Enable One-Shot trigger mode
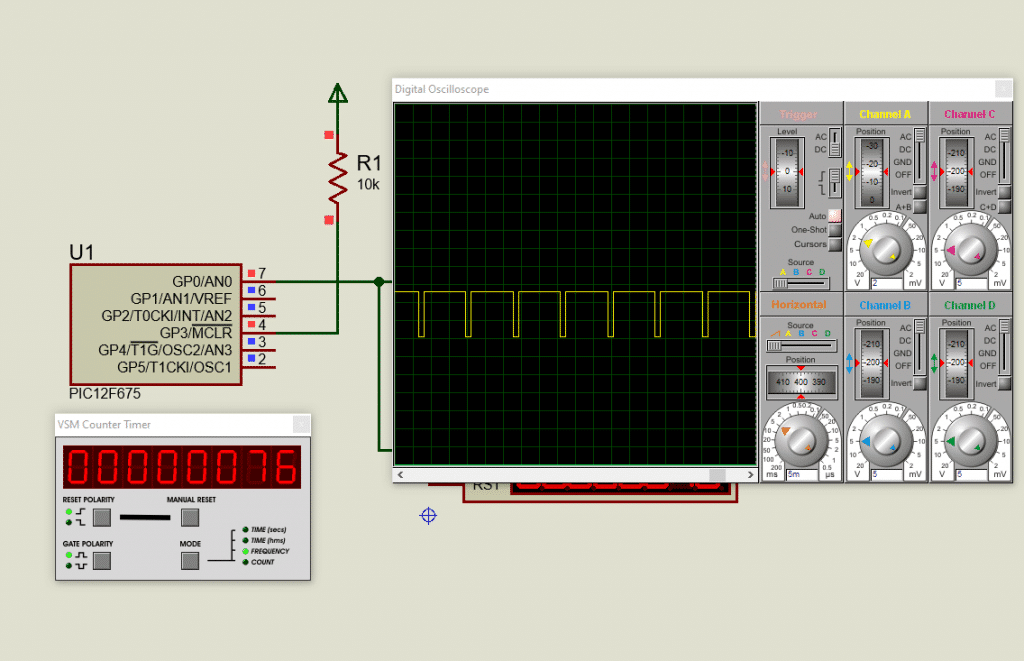Screen dimensions: 1024x661 (835, 230)
